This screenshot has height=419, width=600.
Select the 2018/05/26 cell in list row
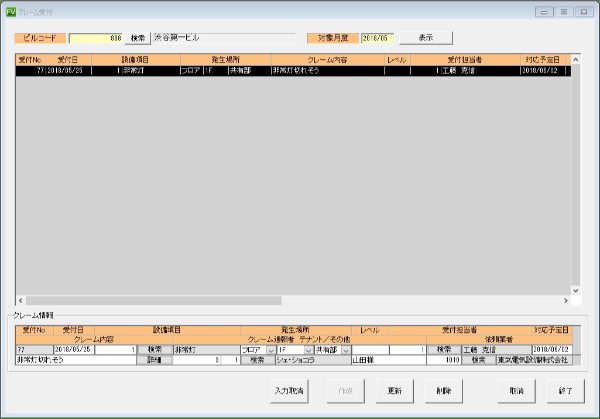click(68, 71)
